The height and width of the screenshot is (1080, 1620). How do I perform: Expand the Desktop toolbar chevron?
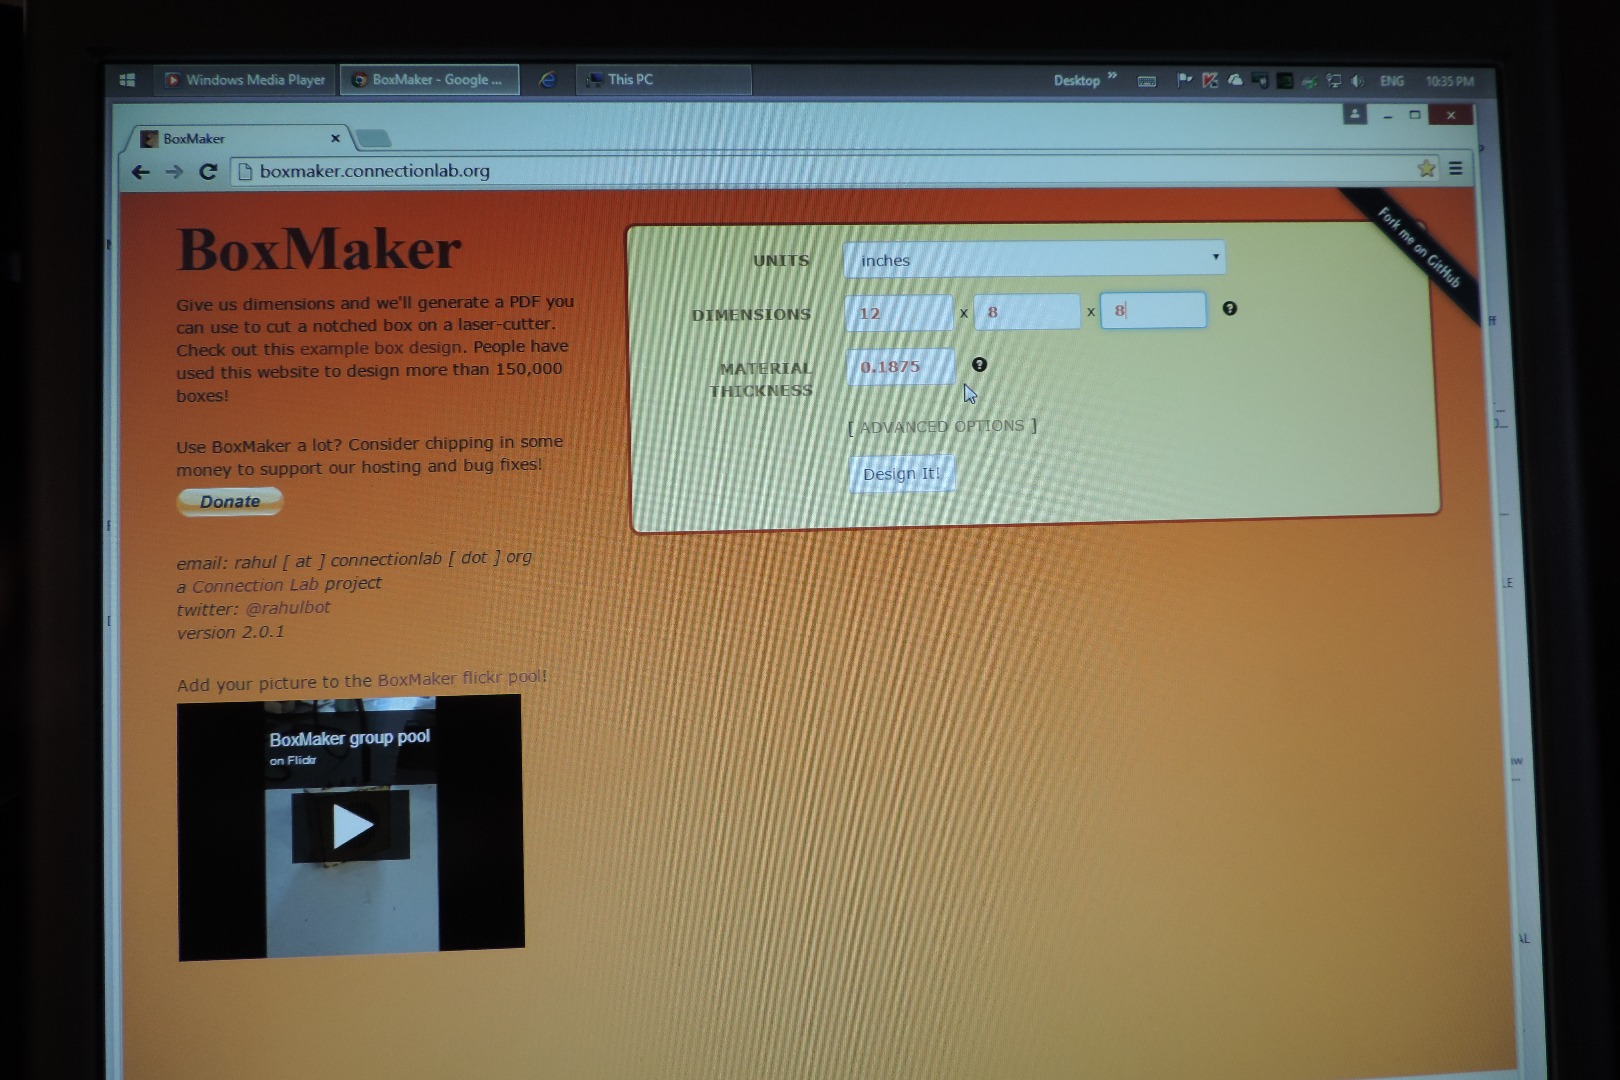pos(1112,76)
